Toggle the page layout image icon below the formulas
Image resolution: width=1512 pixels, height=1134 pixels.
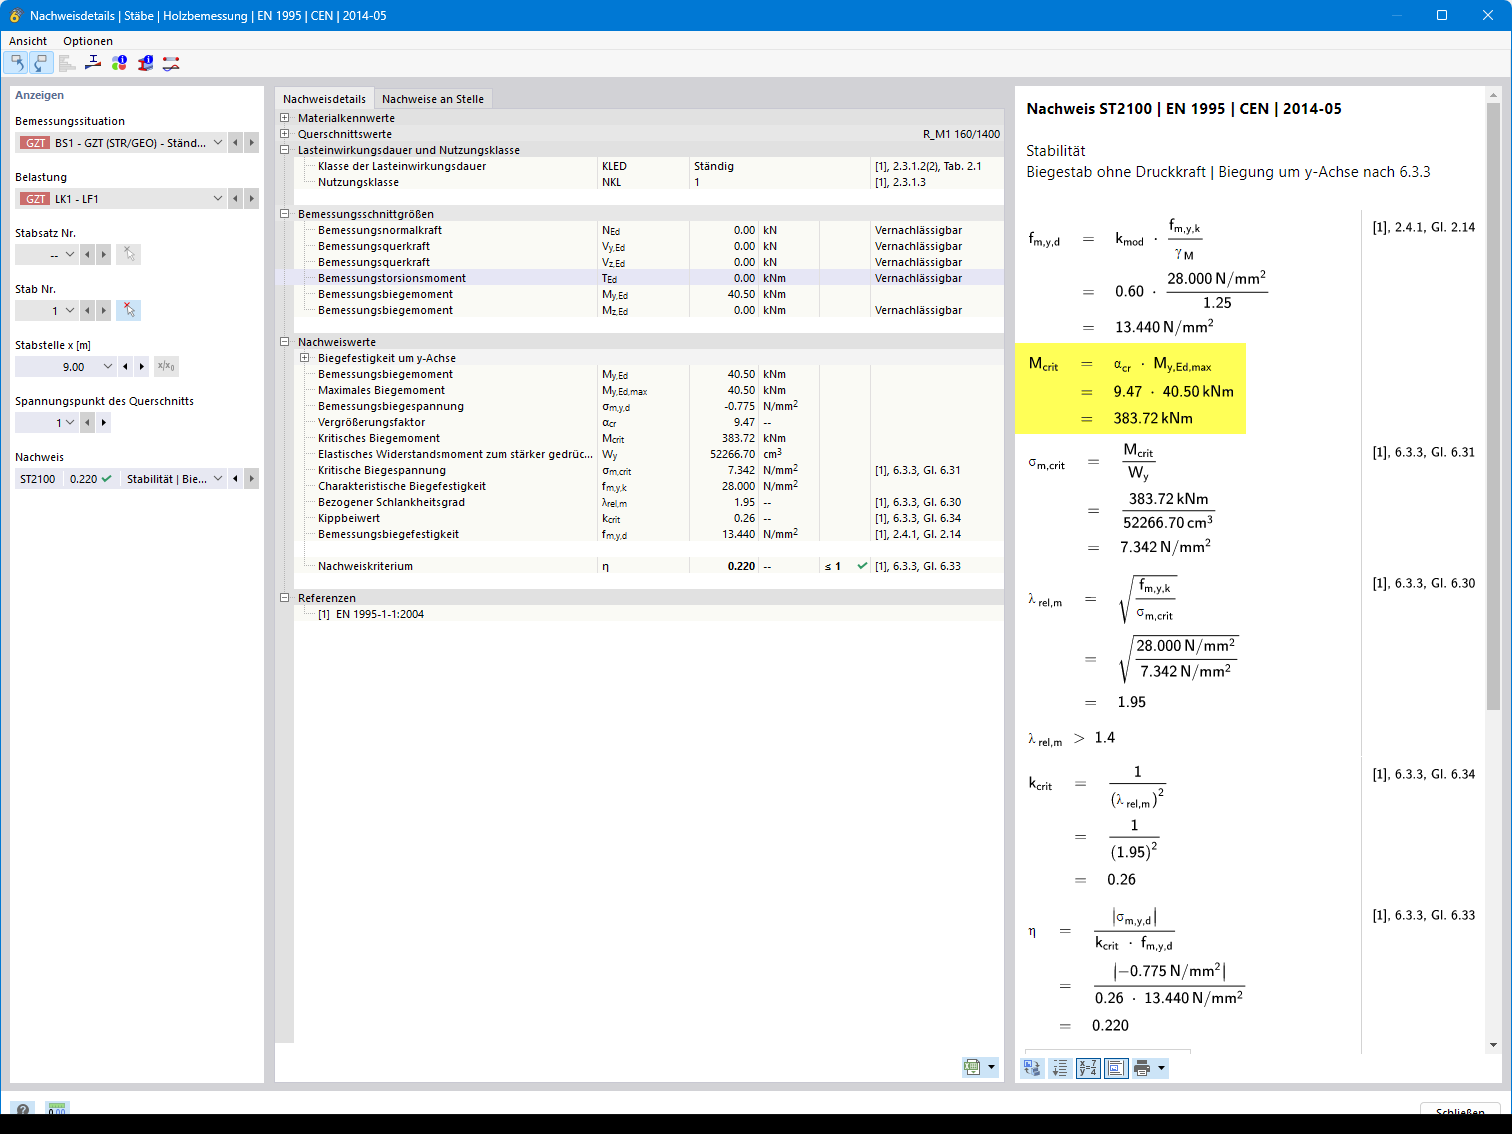(1116, 1068)
